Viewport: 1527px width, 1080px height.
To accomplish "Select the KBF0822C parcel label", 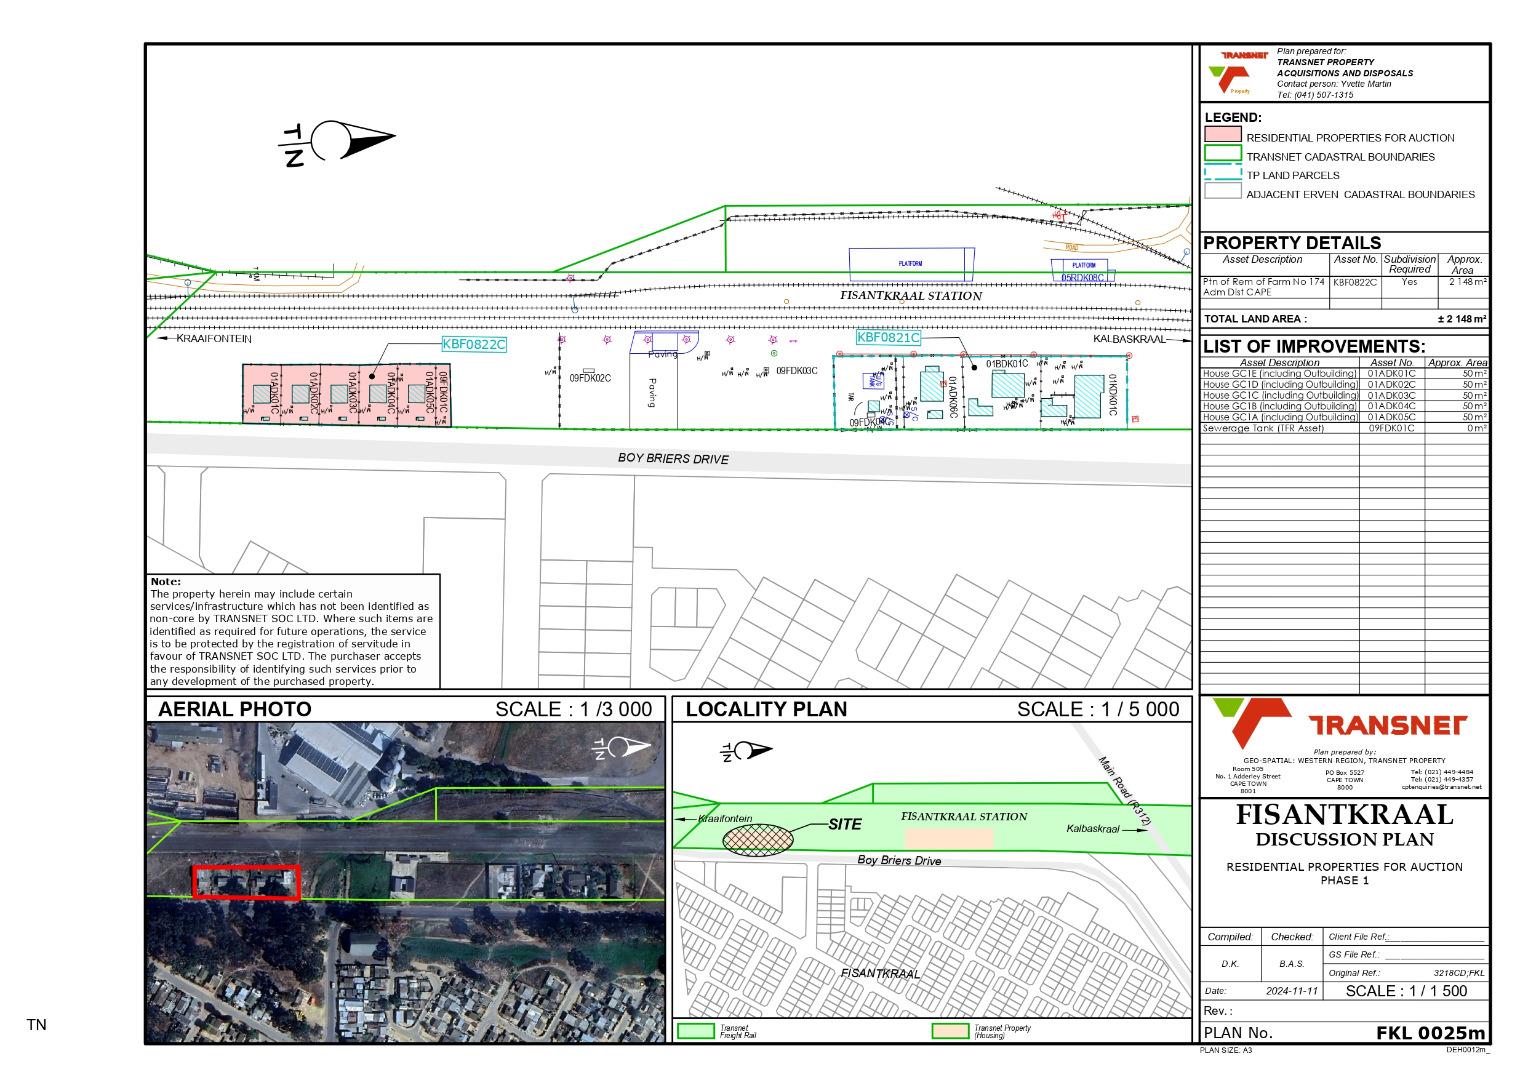I will point(474,344).
